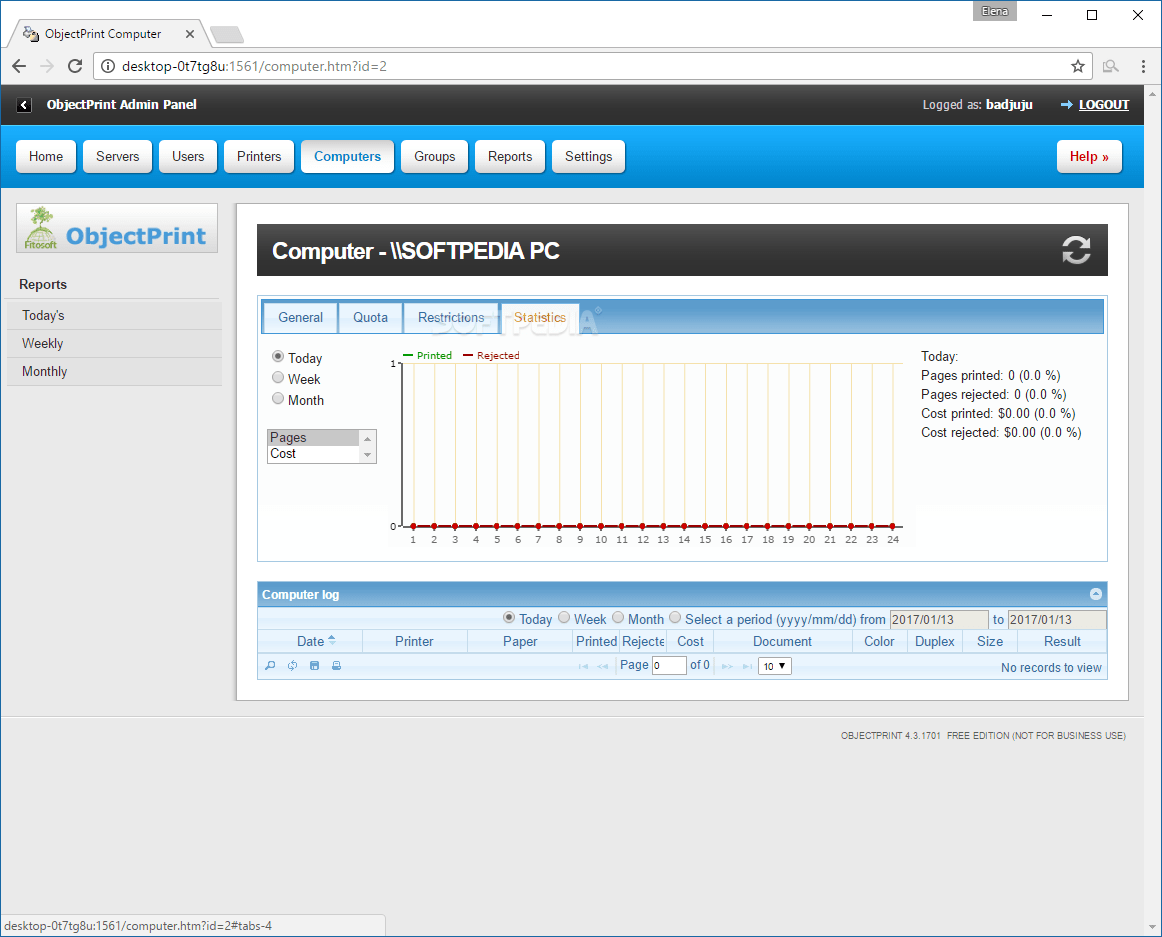Switch to the Quota tab
Image resolution: width=1162 pixels, height=937 pixels.
point(371,317)
